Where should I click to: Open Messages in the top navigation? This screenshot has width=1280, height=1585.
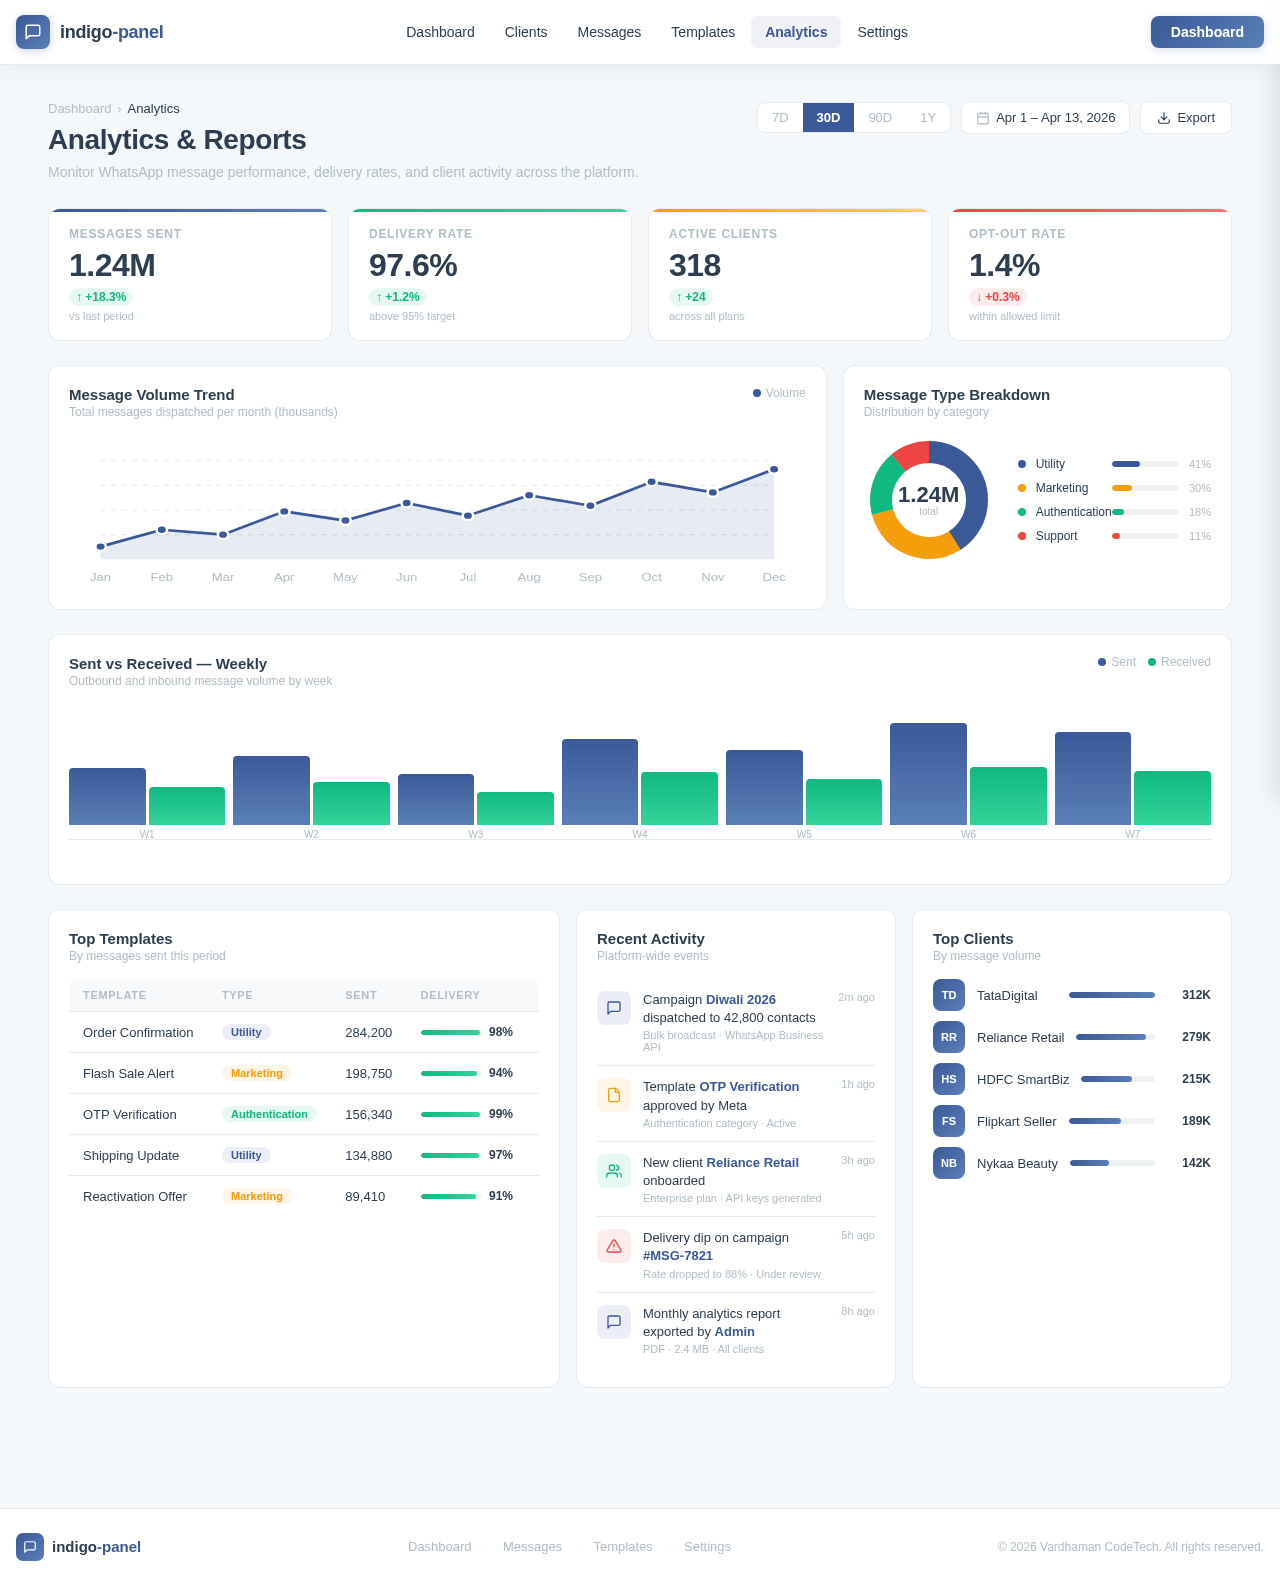click(609, 32)
